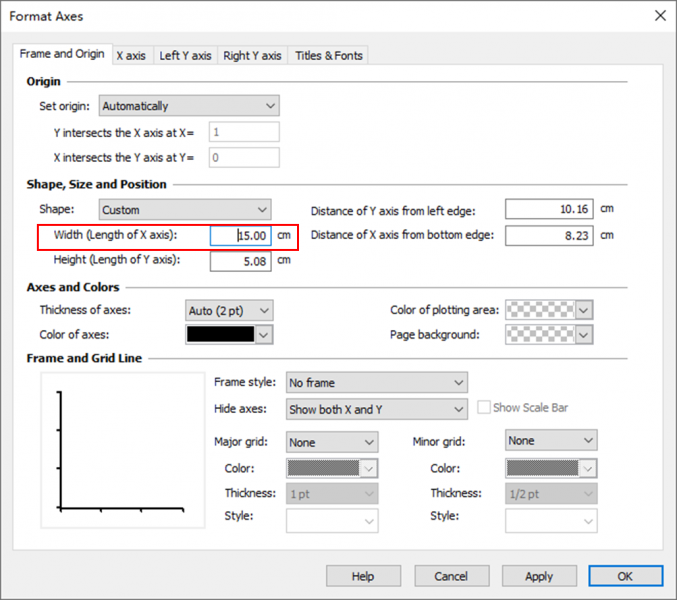This screenshot has width=677, height=600.
Task: Expand the Frame style dropdown
Action: click(x=376, y=383)
